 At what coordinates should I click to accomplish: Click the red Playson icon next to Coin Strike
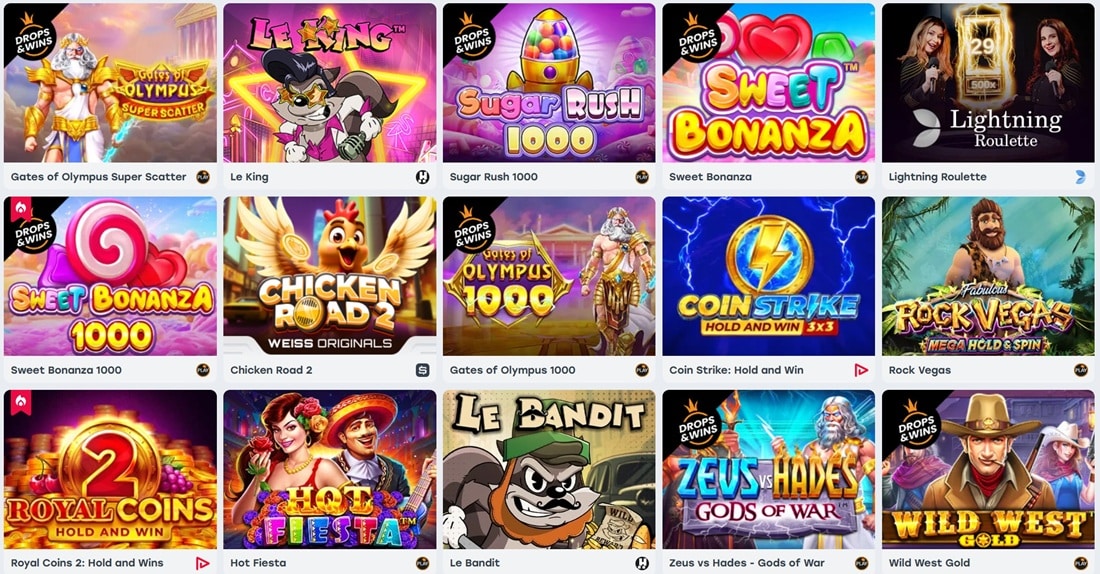(861, 370)
